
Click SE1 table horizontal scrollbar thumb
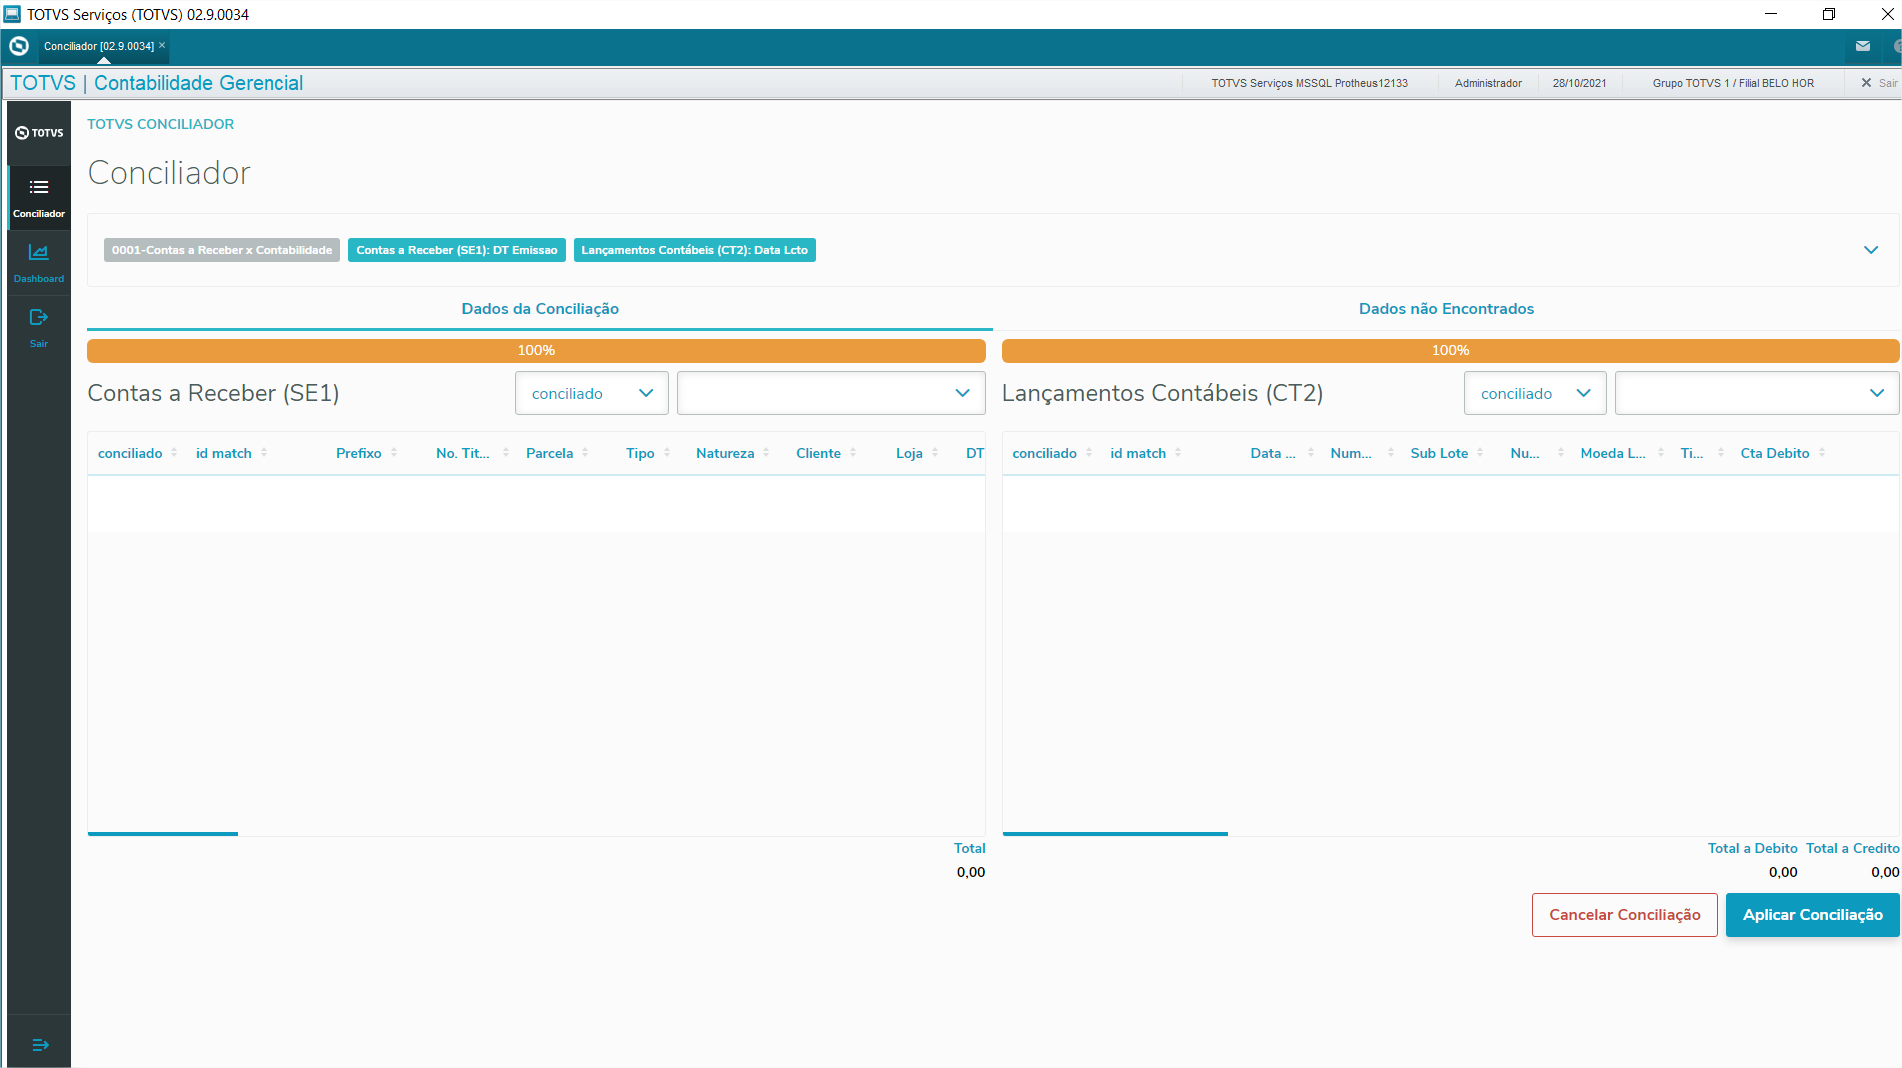coord(163,833)
